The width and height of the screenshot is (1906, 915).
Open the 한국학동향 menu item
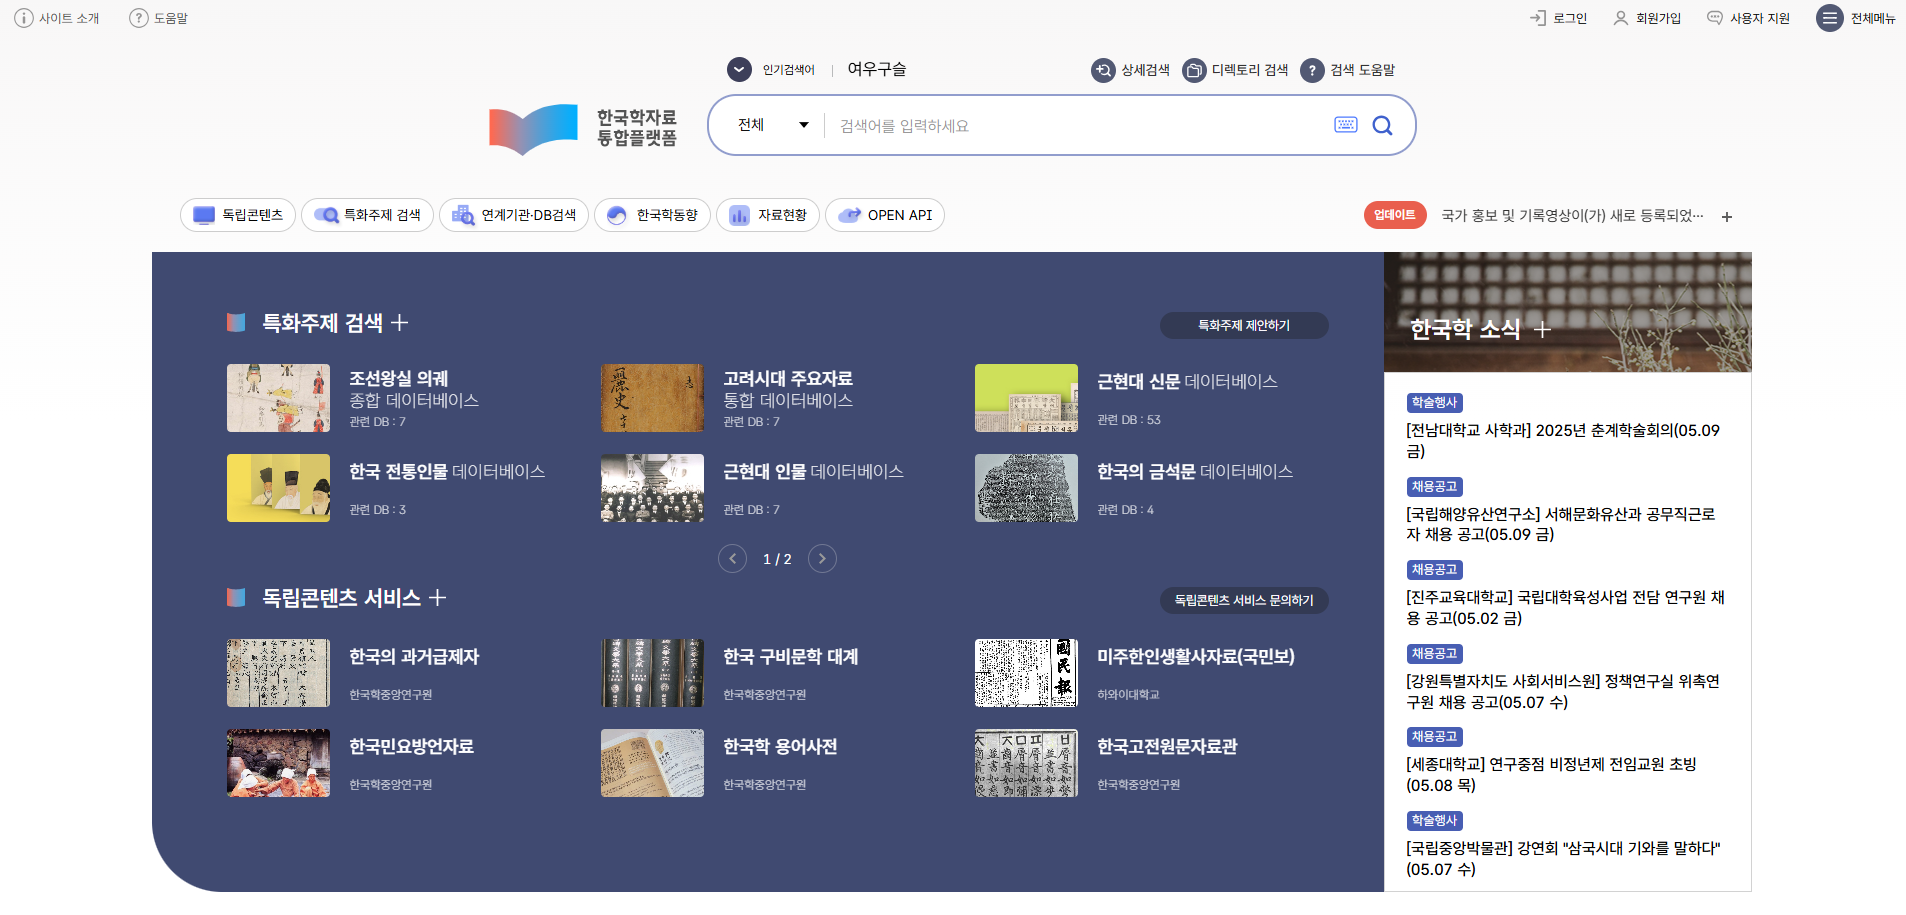(652, 215)
